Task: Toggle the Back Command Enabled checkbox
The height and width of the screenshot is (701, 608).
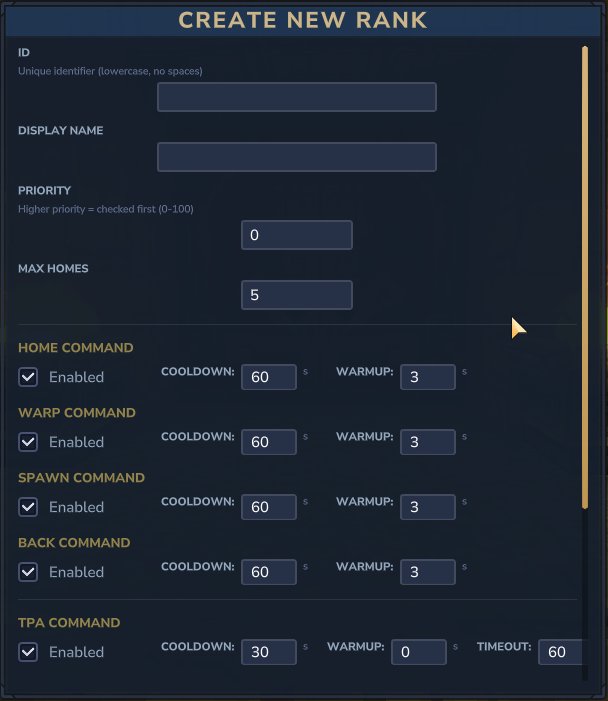Action: pyautogui.click(x=28, y=572)
